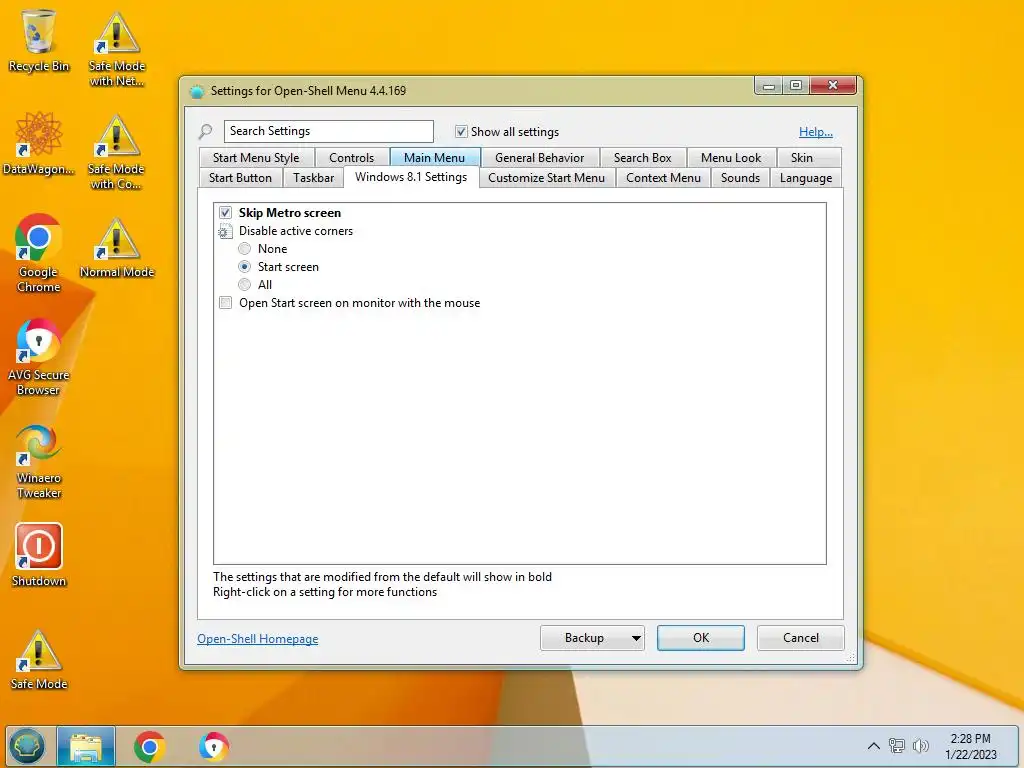Switch to the General Behavior tab

tap(539, 157)
